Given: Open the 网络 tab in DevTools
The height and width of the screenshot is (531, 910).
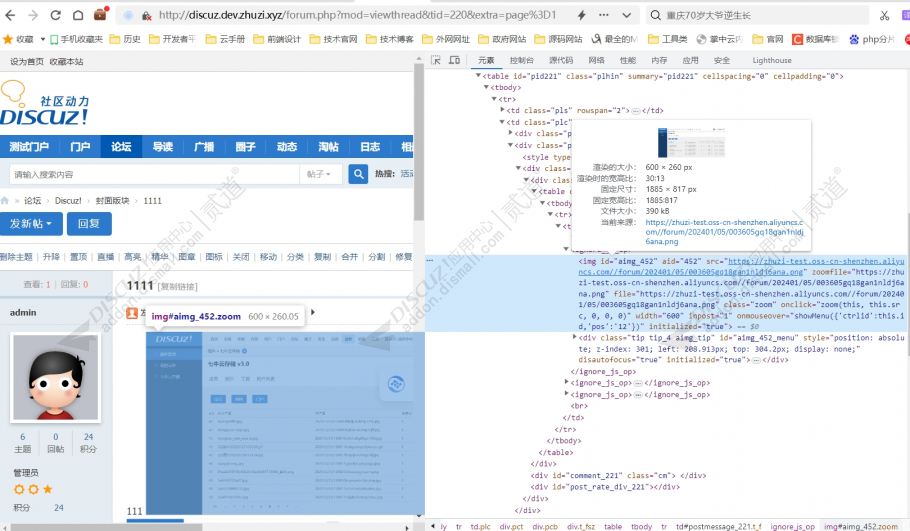Looking at the screenshot, I should click(x=595, y=60).
